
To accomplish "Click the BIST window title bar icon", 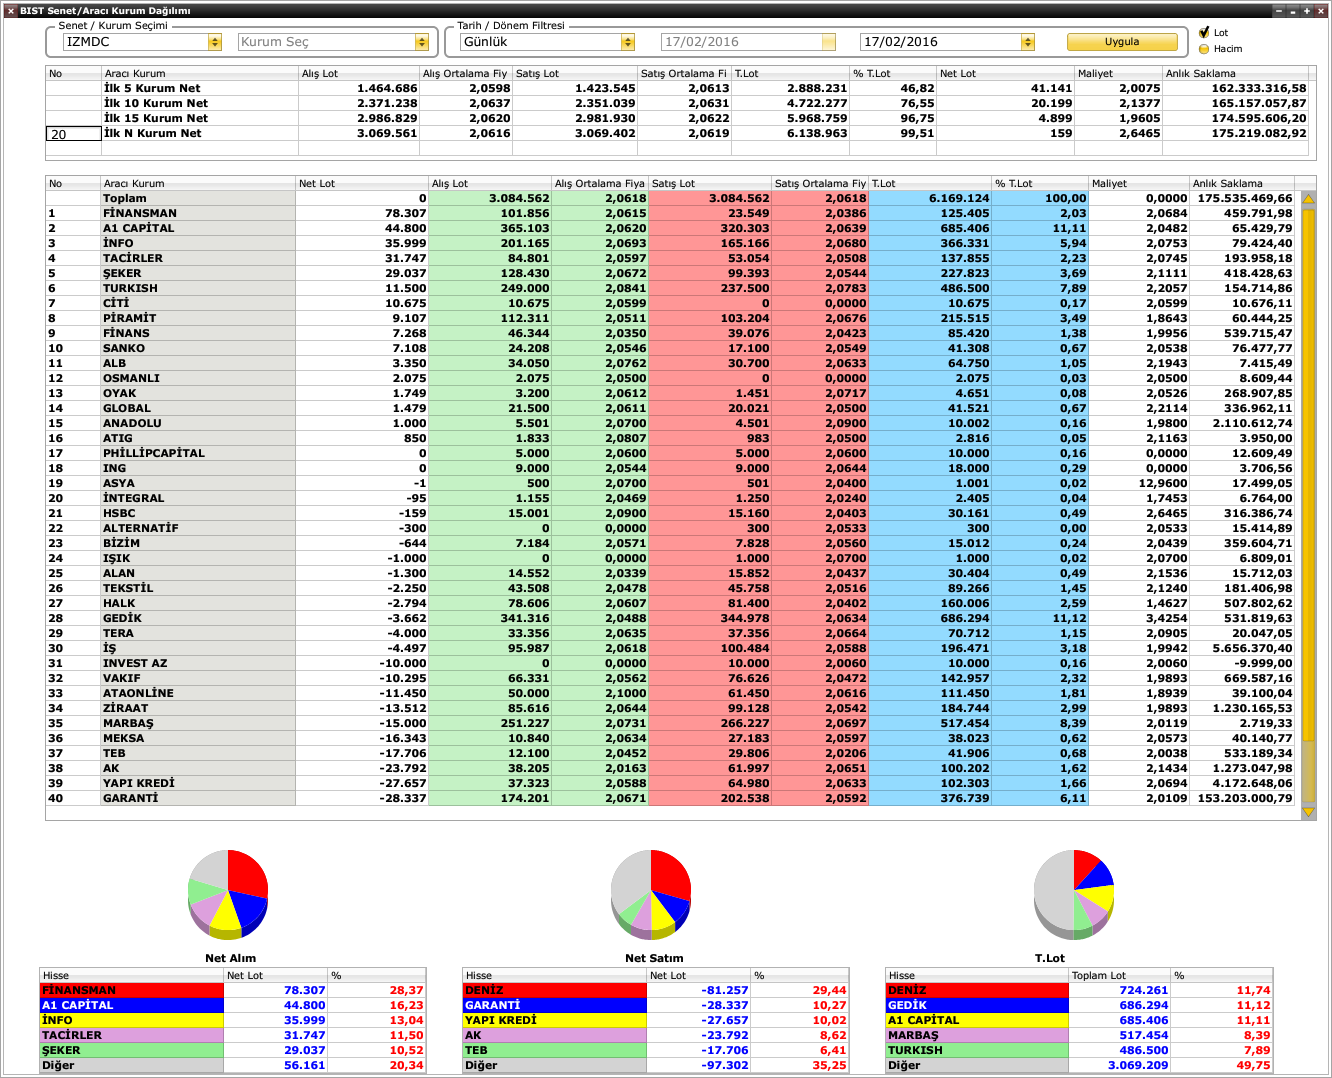I will (10, 11).
